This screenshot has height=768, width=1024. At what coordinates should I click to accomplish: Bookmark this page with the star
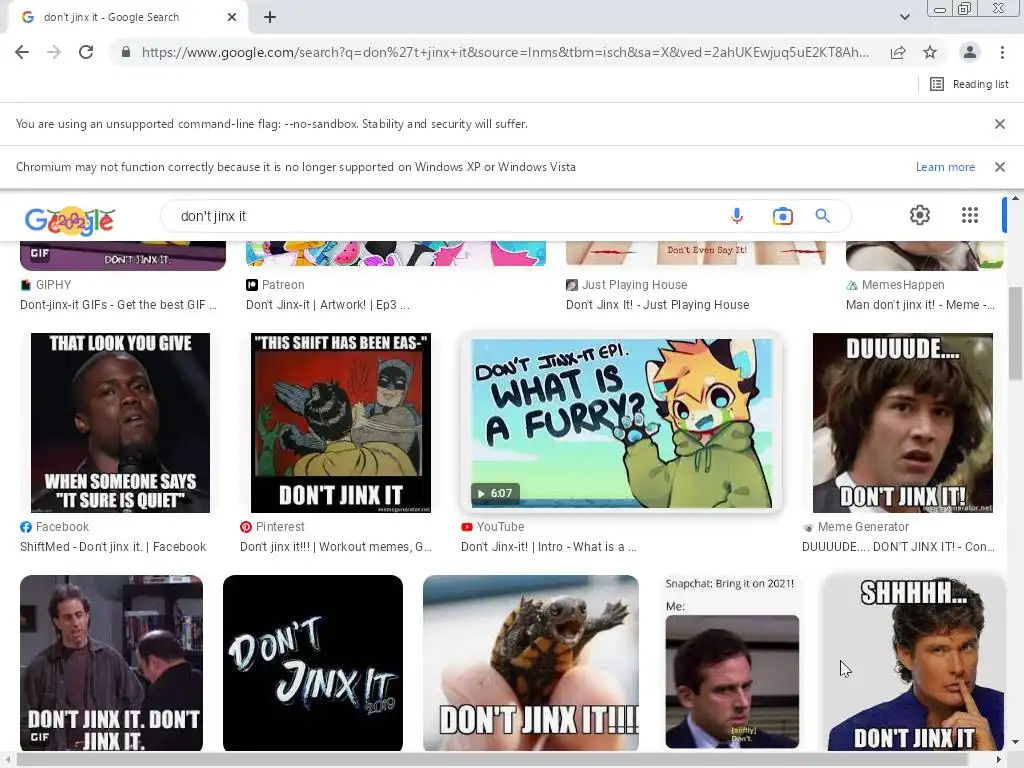[x=930, y=52]
